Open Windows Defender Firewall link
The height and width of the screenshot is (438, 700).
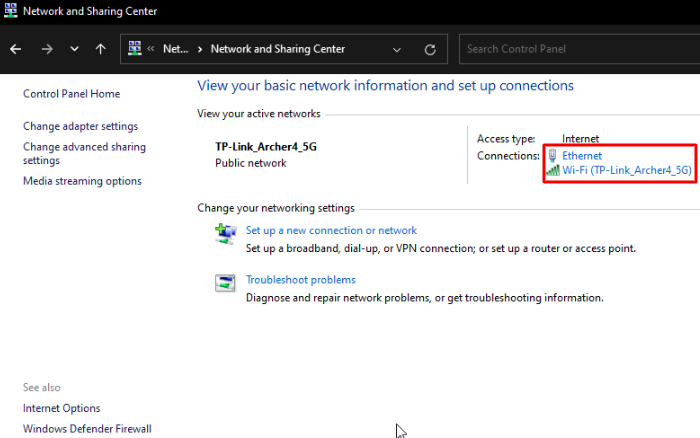click(88, 429)
